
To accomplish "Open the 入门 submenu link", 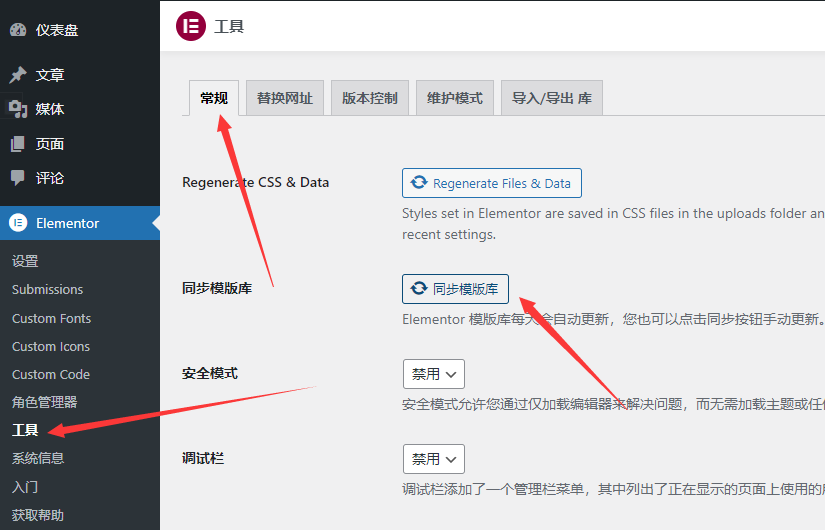I will [x=25, y=487].
